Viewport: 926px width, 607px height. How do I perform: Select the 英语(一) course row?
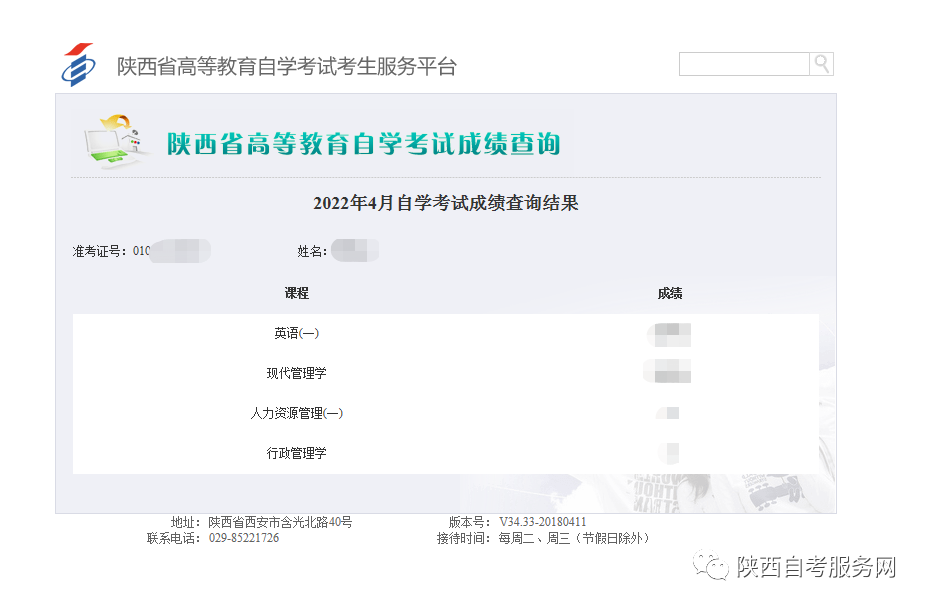point(446,334)
